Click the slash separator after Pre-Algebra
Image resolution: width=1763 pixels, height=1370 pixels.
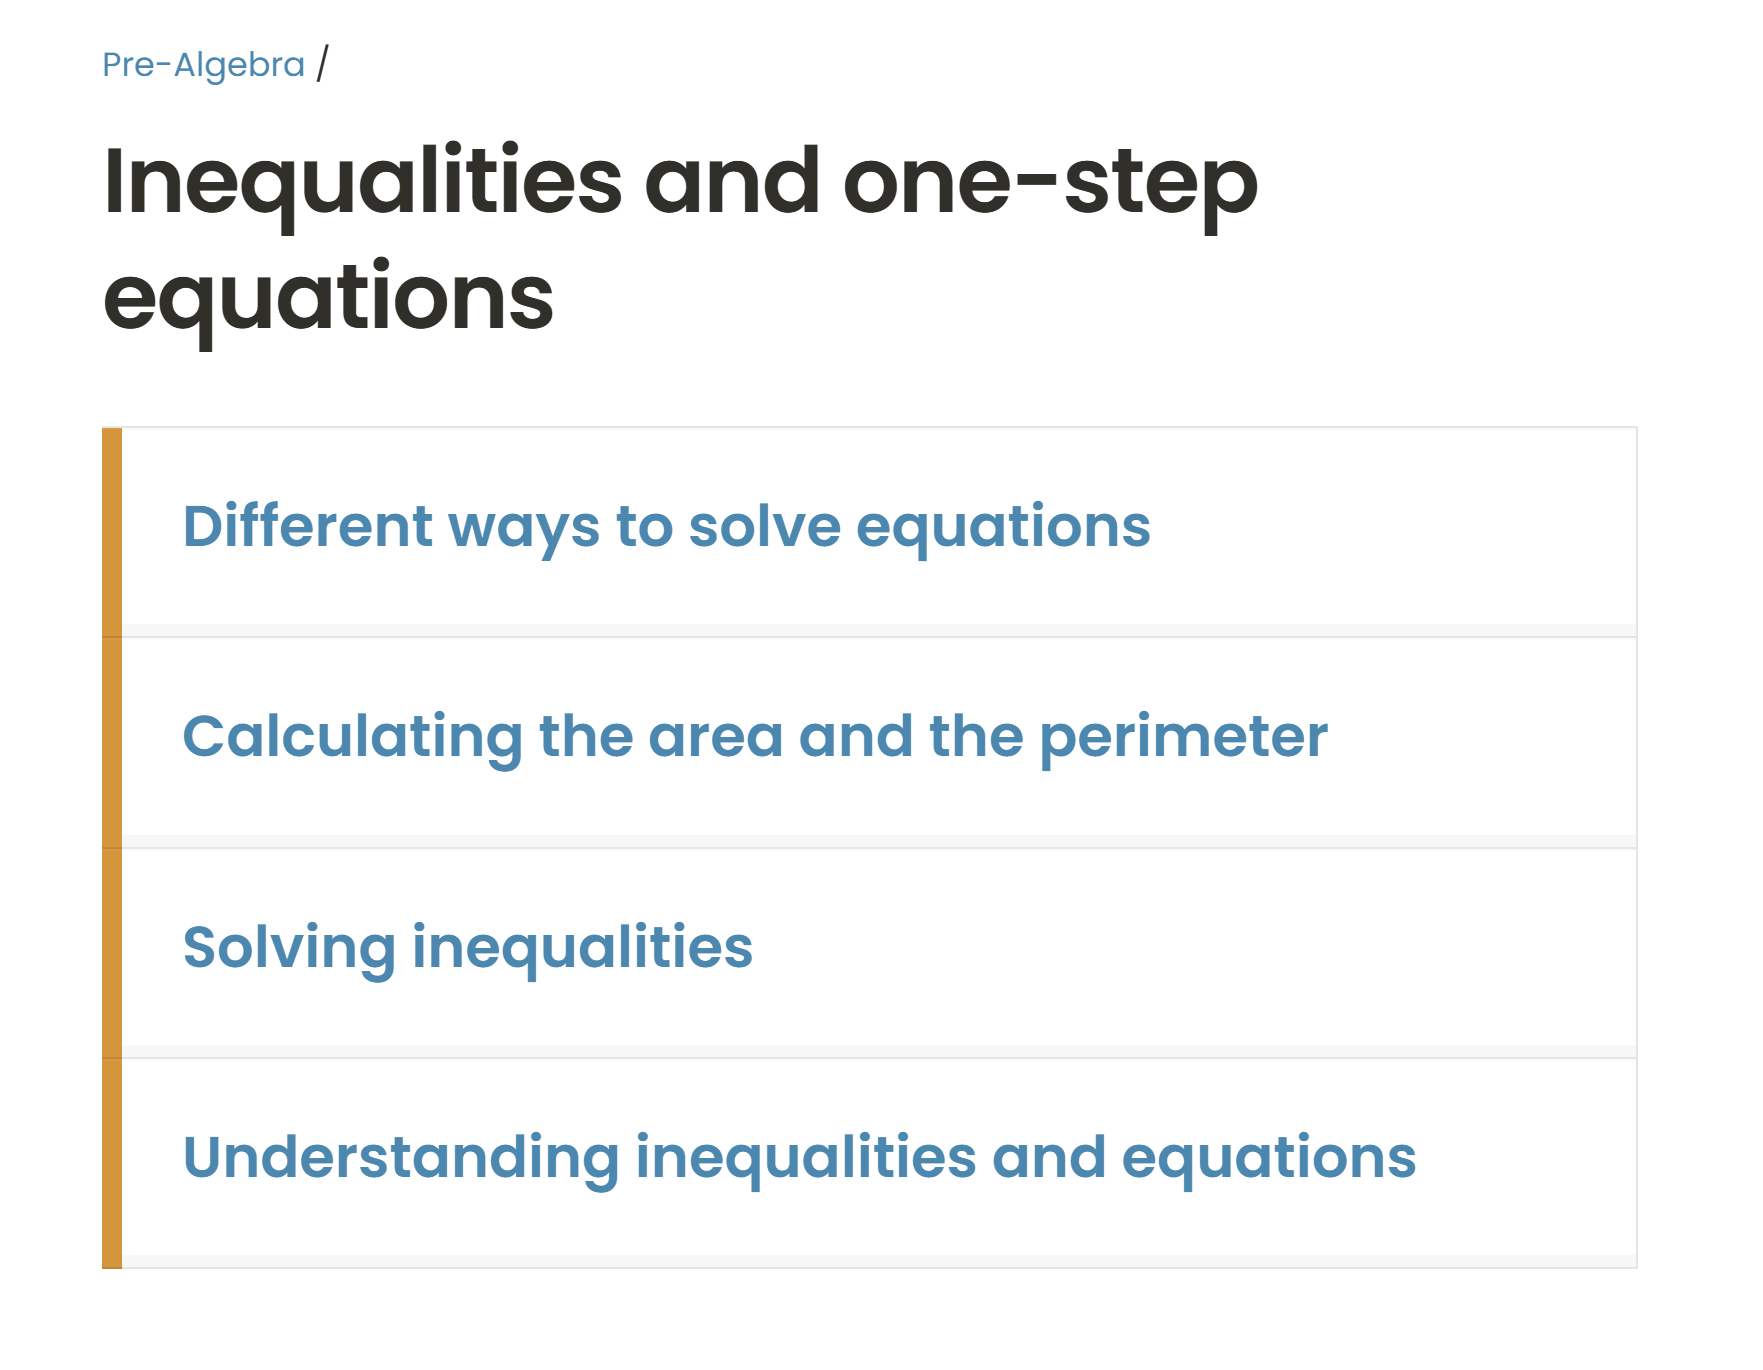pos(322,64)
